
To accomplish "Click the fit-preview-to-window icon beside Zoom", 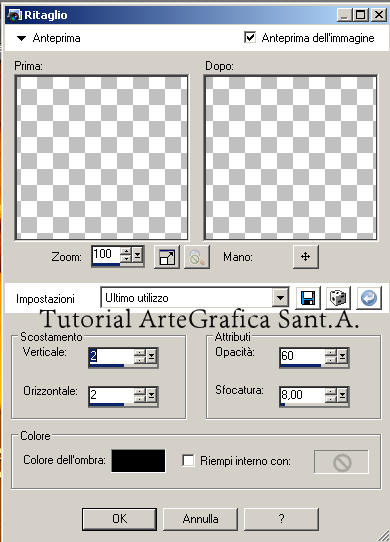I will [167, 257].
